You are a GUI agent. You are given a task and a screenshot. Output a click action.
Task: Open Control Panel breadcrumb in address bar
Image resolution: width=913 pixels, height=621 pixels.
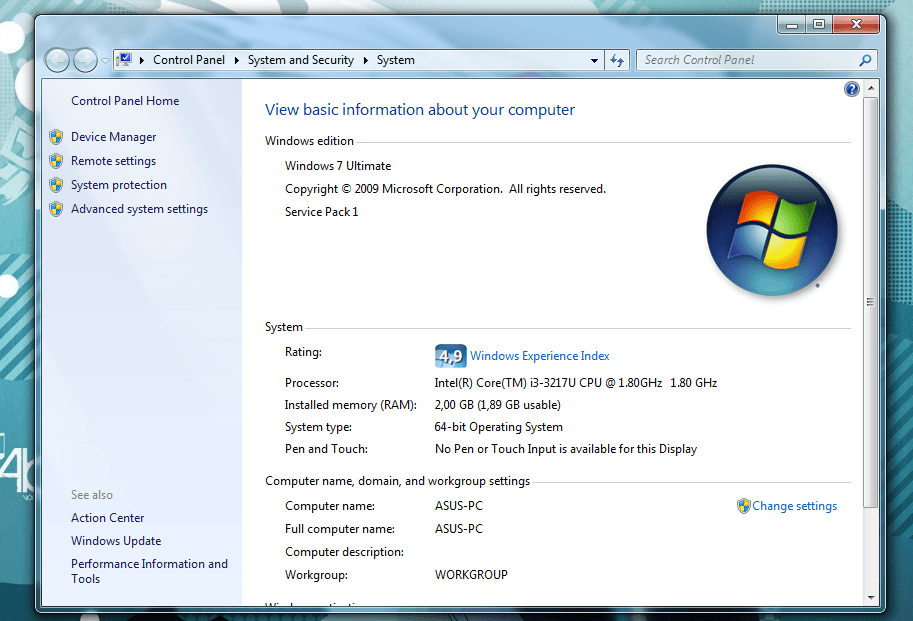click(x=189, y=60)
